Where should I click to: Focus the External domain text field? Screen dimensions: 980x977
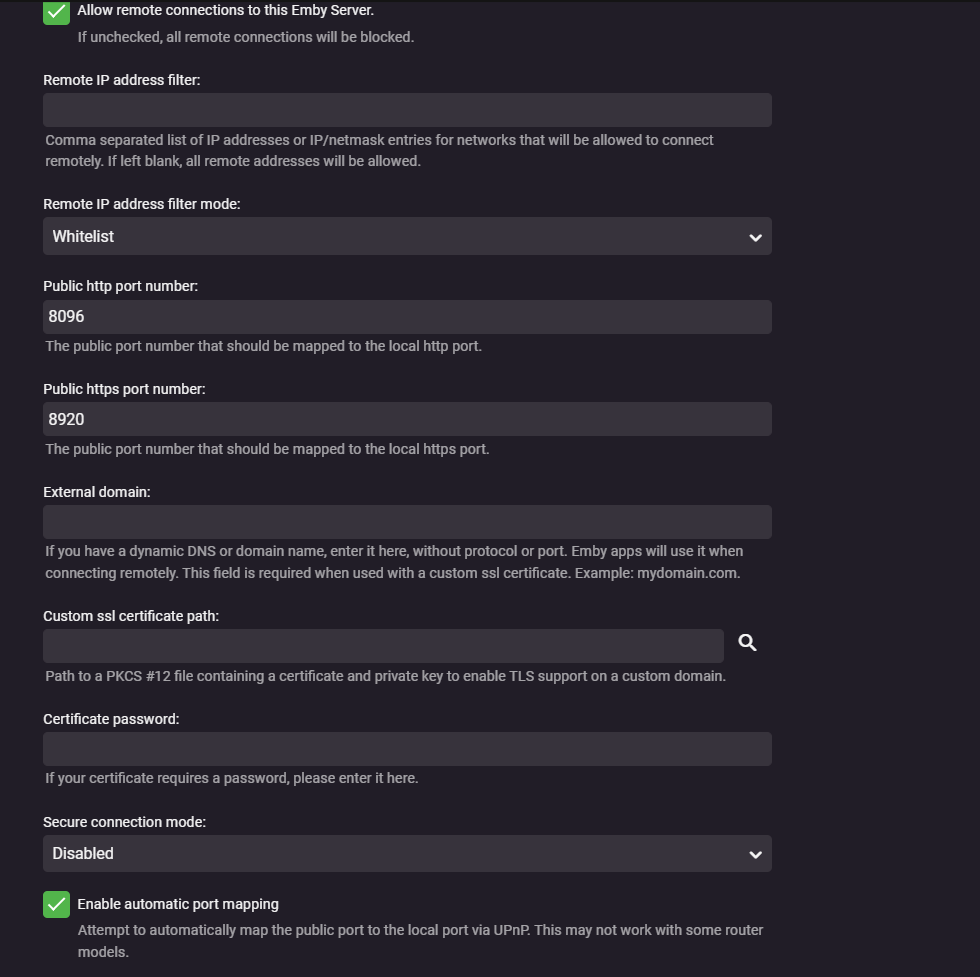407,522
